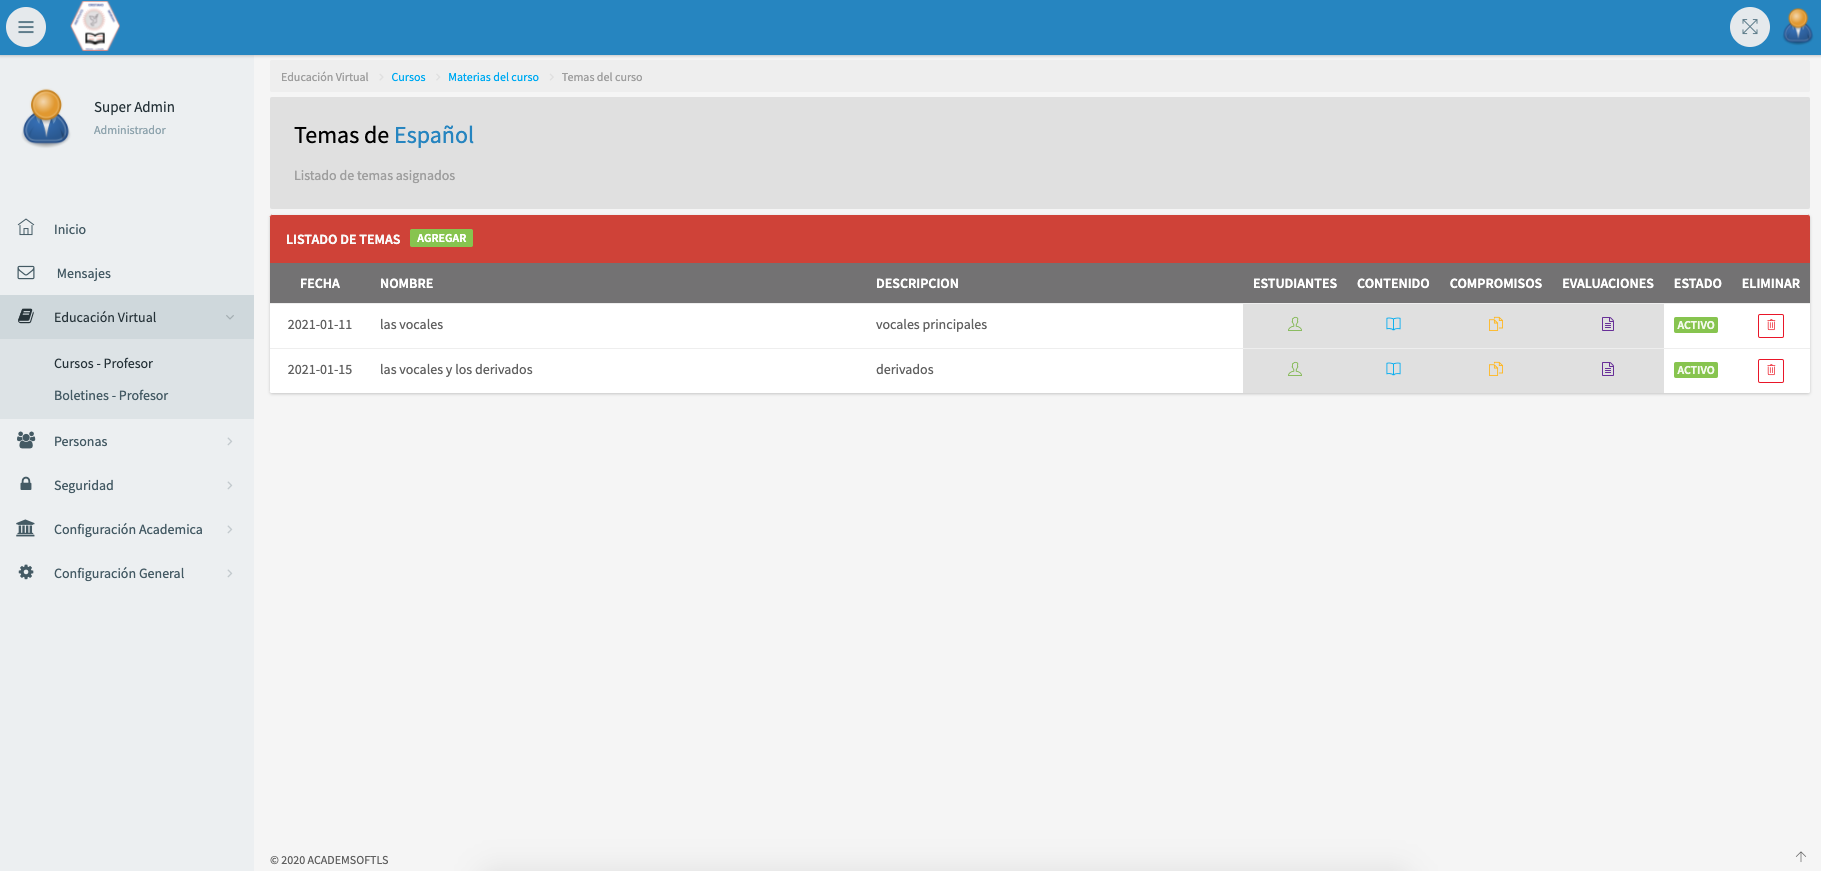
Task: Open compromisos icon for 'las vocales' row
Action: (1495, 325)
